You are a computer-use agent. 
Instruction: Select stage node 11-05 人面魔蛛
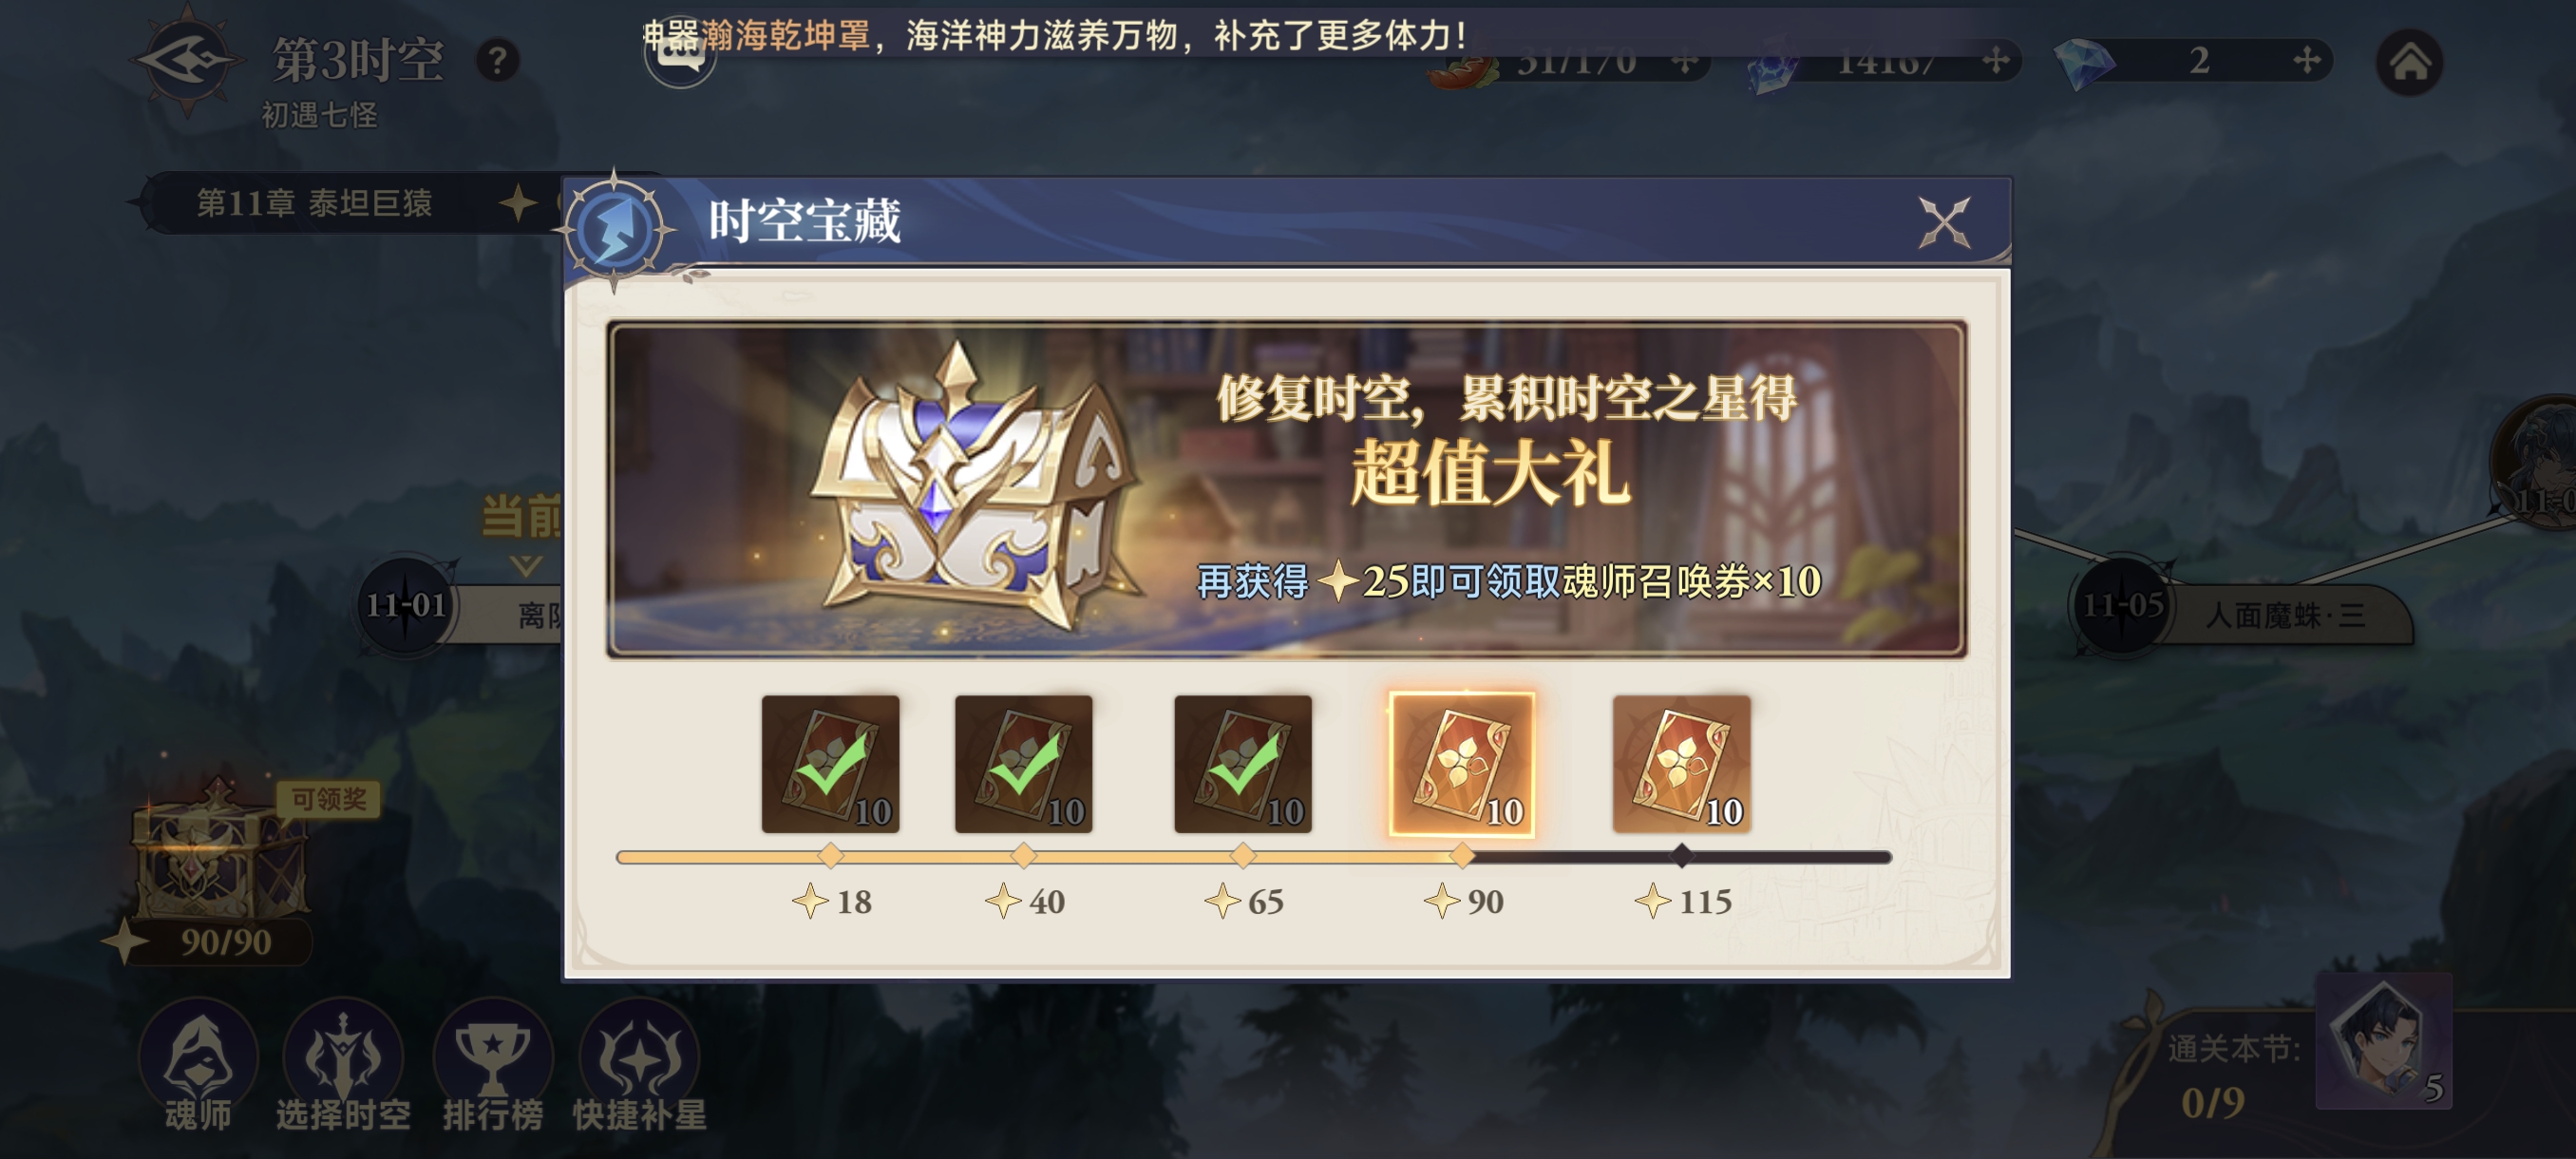pos(2240,610)
